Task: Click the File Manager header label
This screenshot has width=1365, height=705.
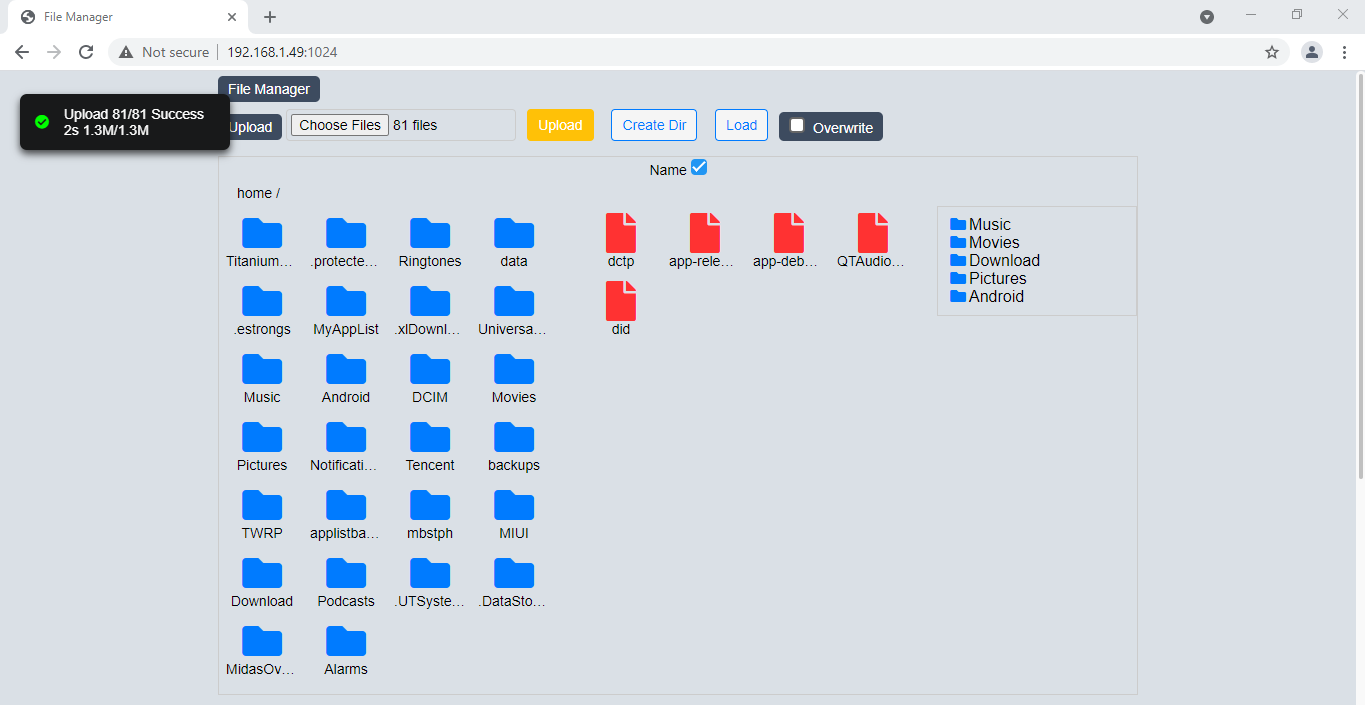Action: click(x=269, y=89)
